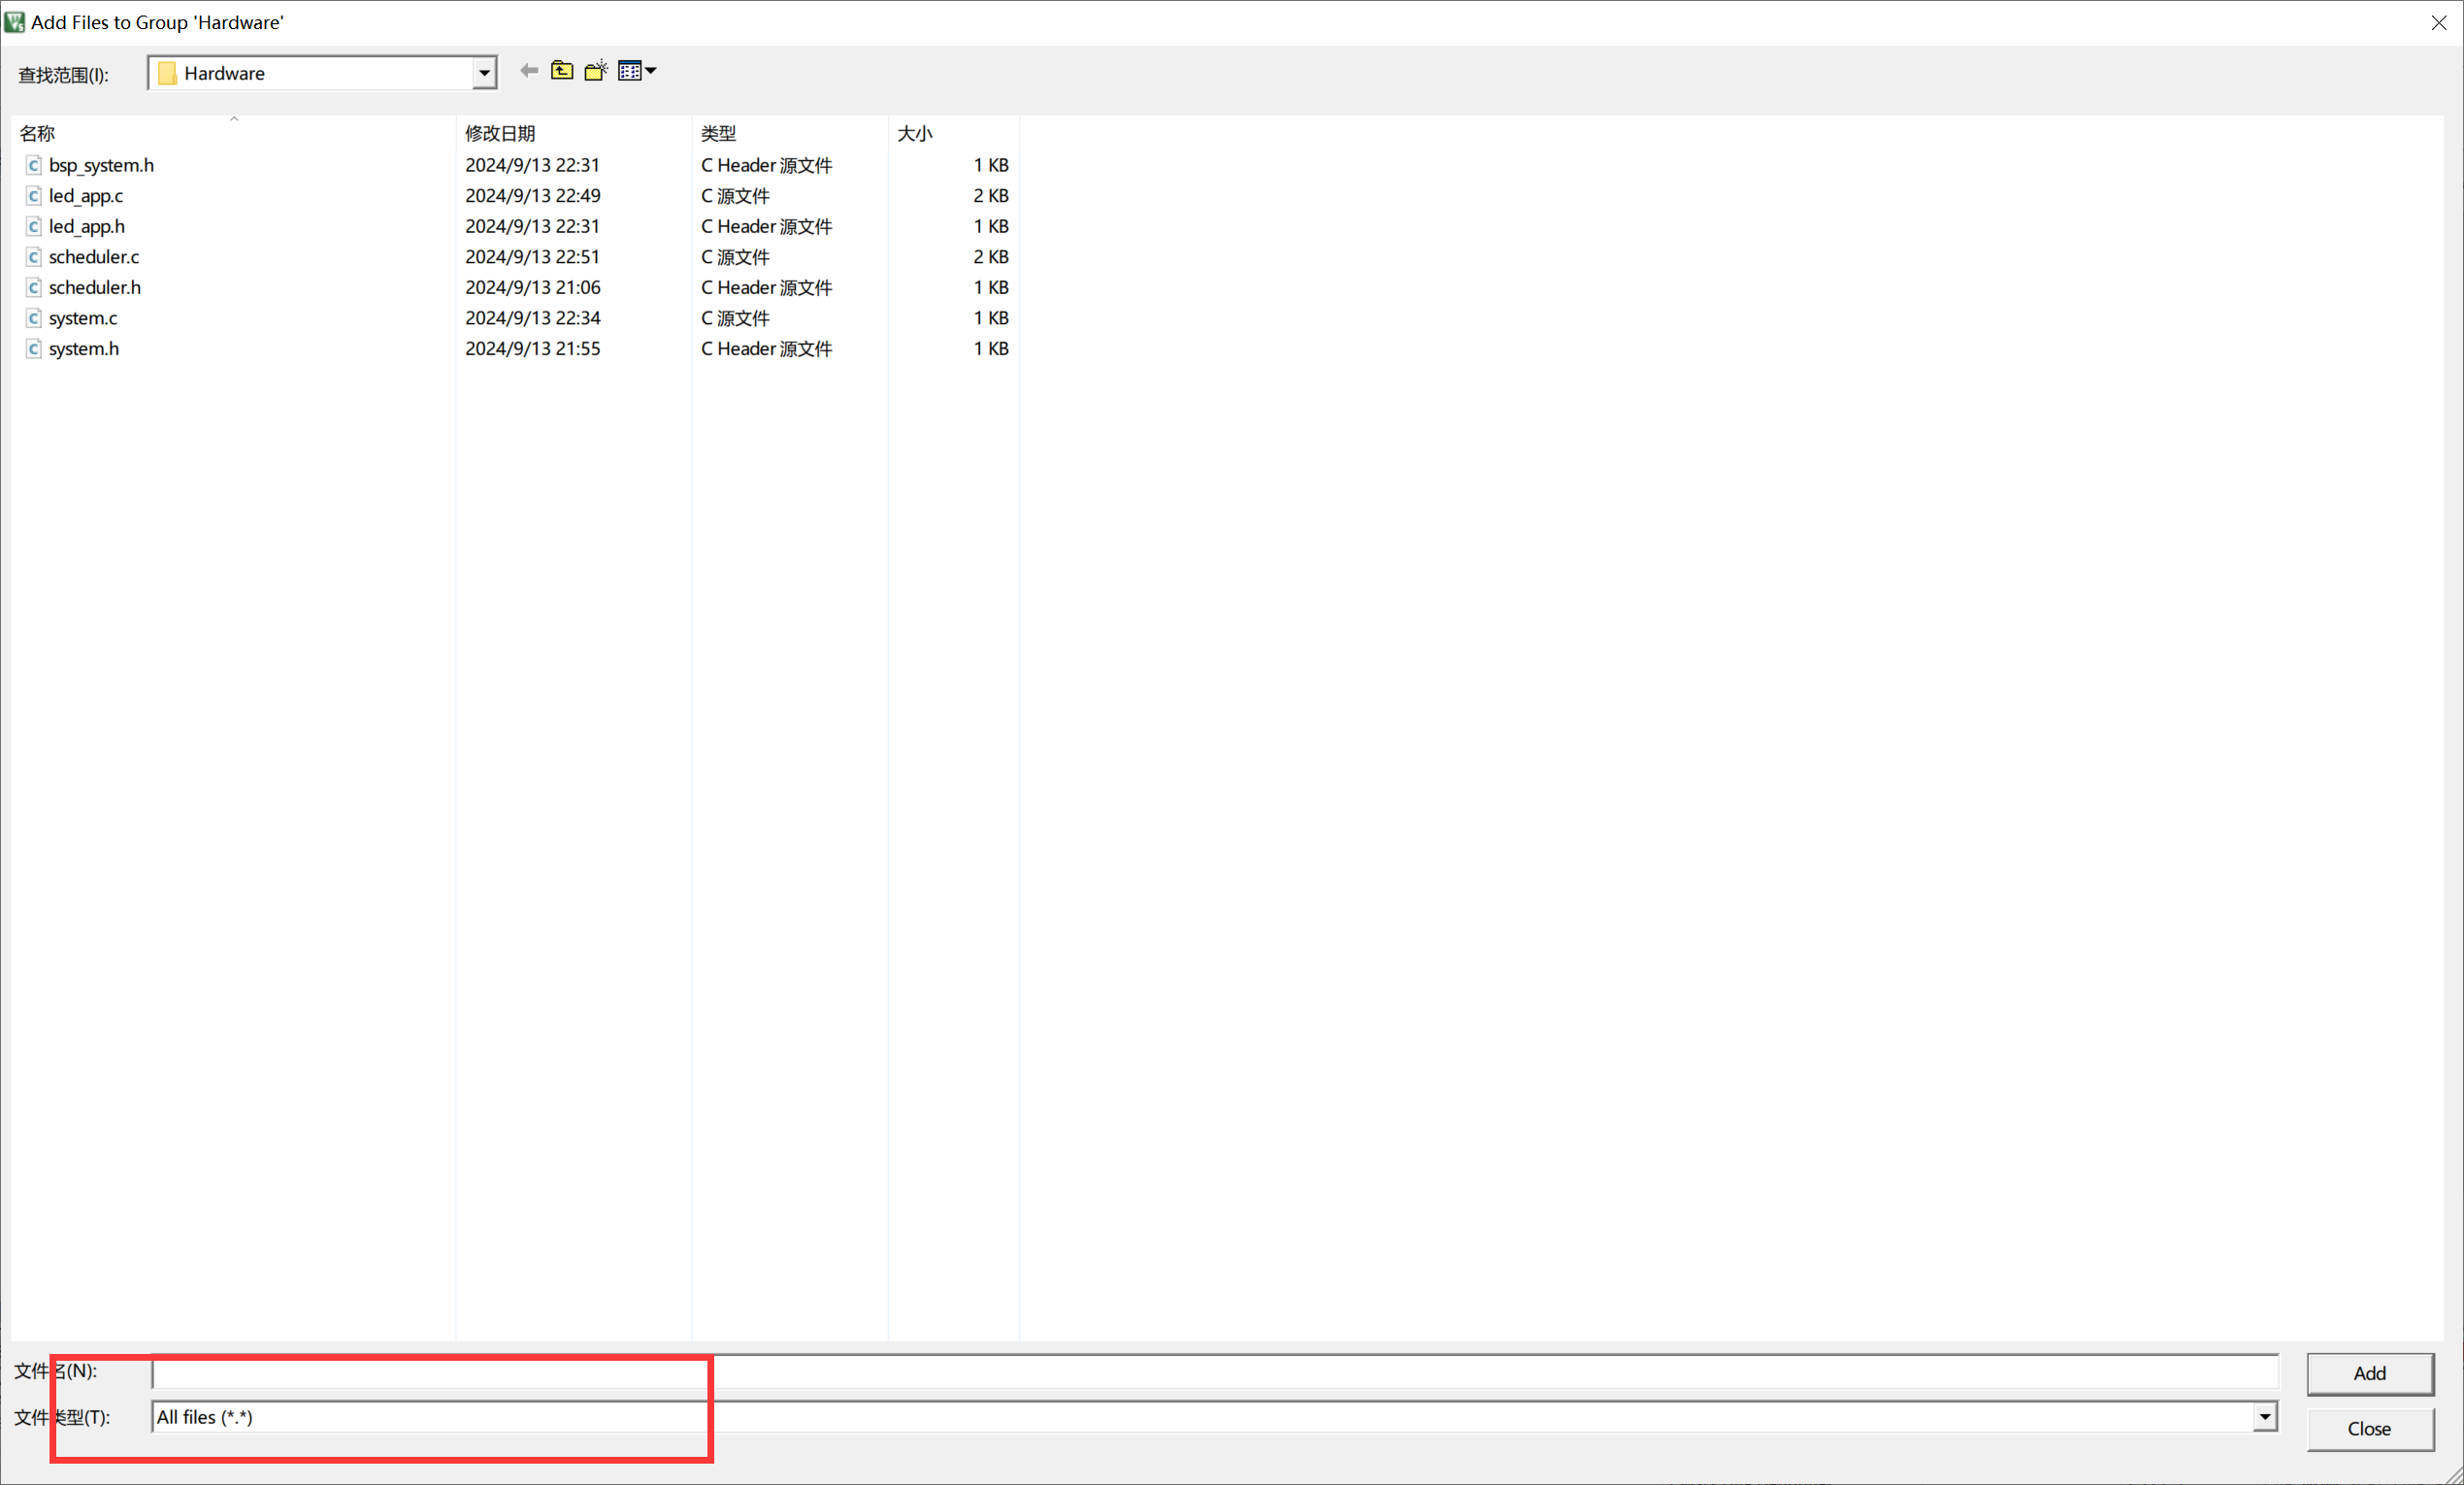The height and width of the screenshot is (1485, 2464).
Task: Click the scheduler.c file icon
Action: 33,257
